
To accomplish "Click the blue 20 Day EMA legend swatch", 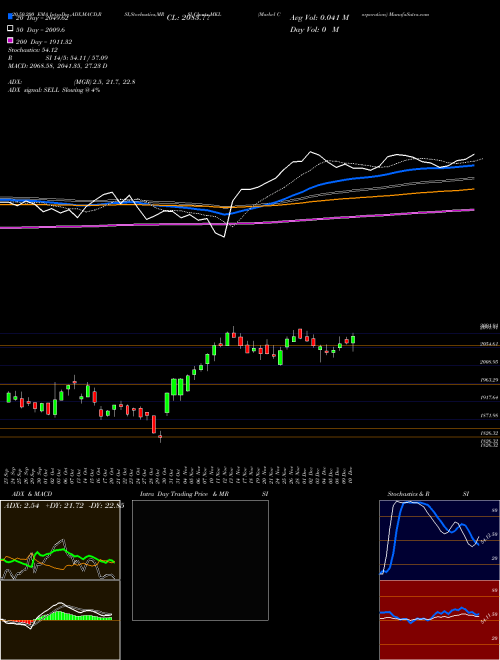I will [10, 17].
